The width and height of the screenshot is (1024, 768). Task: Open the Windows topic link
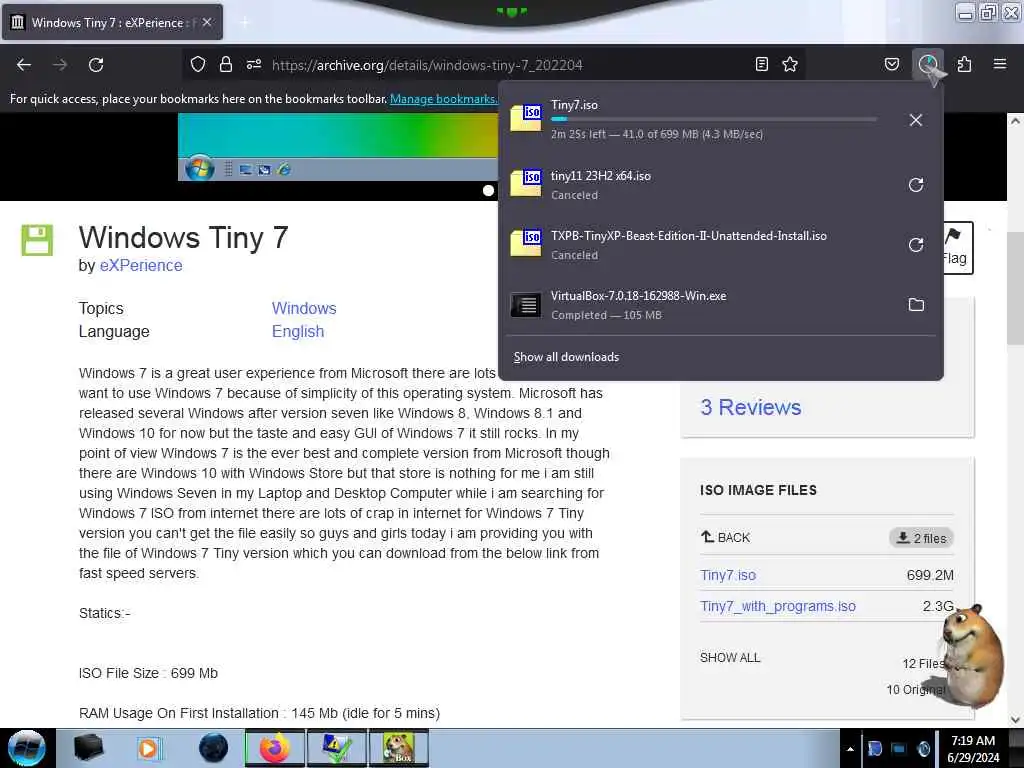click(304, 308)
